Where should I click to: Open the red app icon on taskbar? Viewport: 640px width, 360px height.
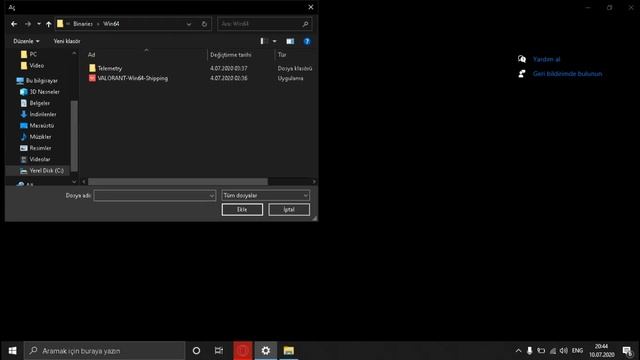click(243, 351)
